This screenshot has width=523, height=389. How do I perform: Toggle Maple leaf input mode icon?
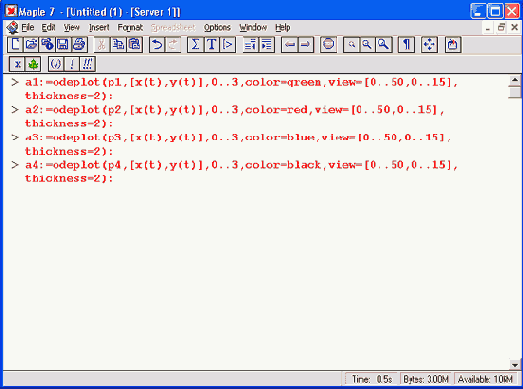click(x=33, y=64)
